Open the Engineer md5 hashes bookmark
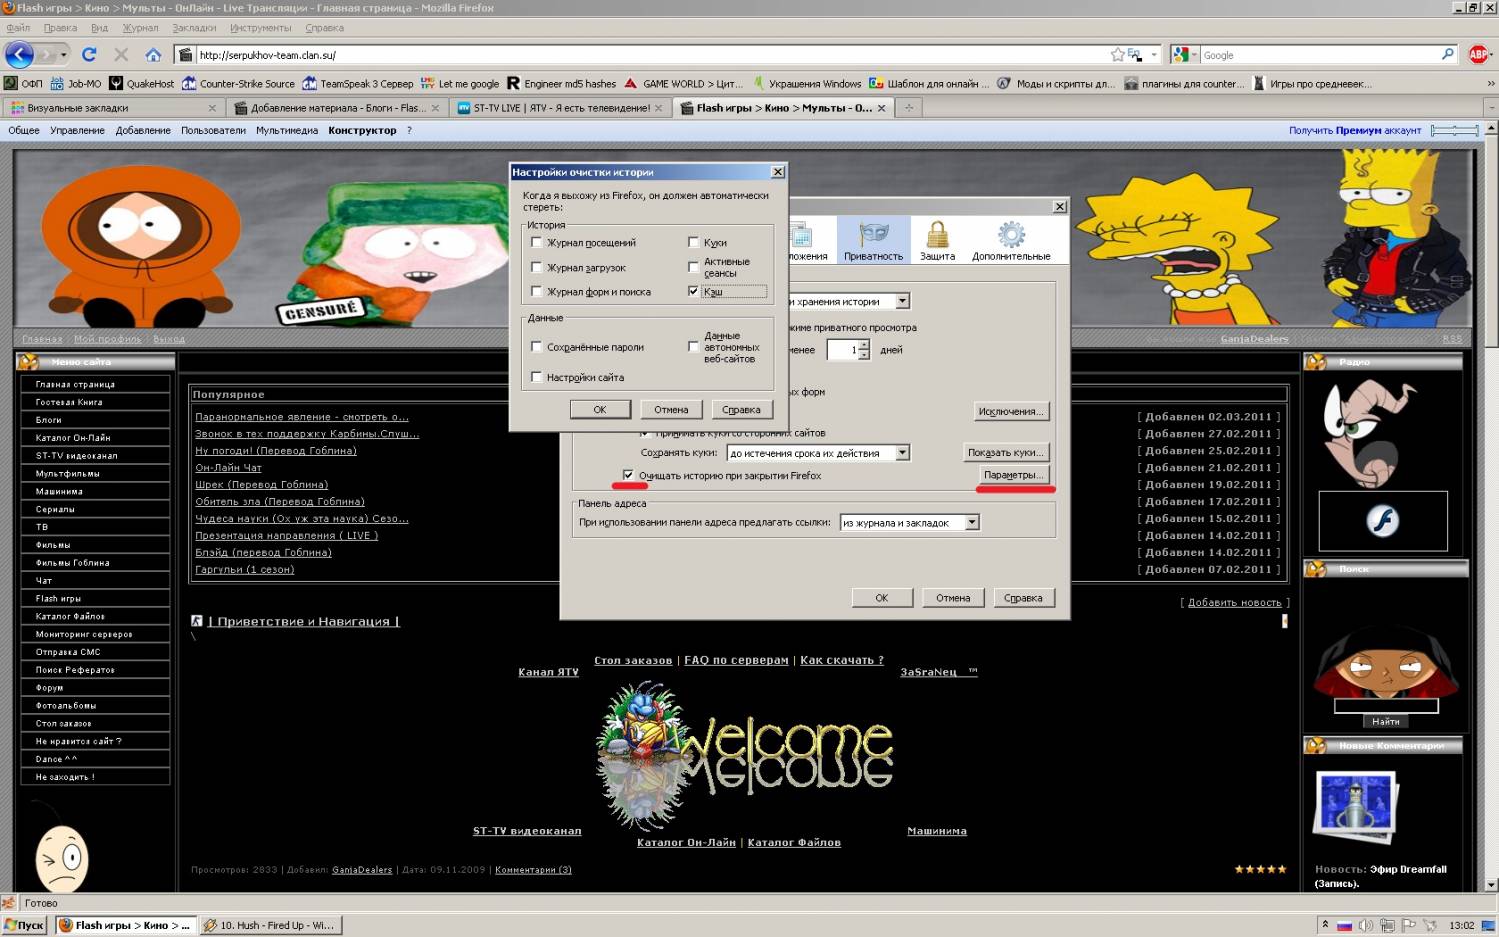Screen dimensions: 1499x937 561,83
